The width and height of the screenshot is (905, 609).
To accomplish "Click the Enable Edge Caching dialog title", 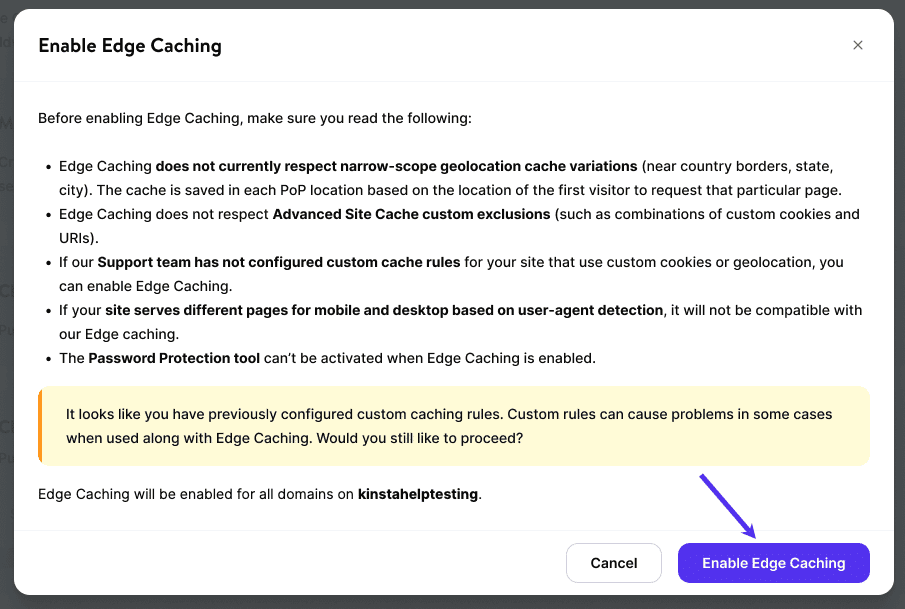I will coord(130,45).
